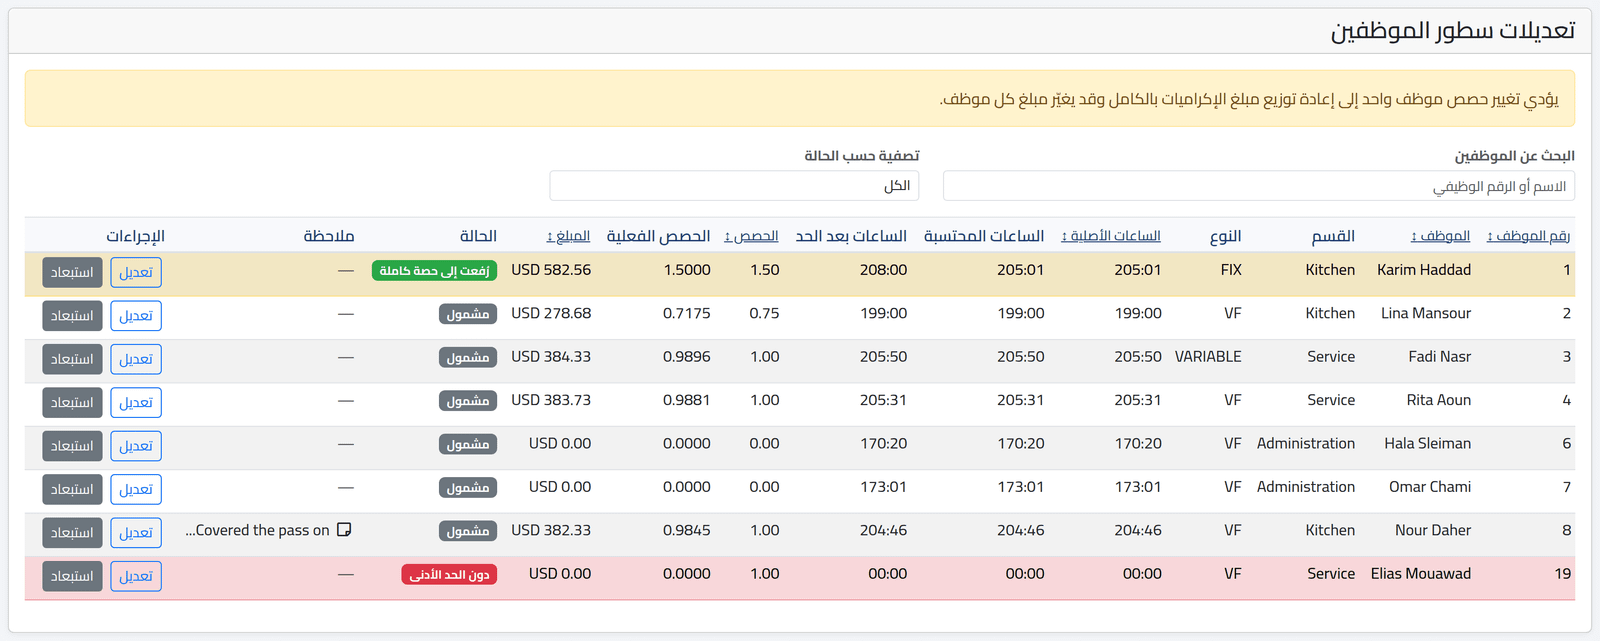Select the employee name Elias Mouawad
The height and width of the screenshot is (641, 1600).
[x=1421, y=574]
